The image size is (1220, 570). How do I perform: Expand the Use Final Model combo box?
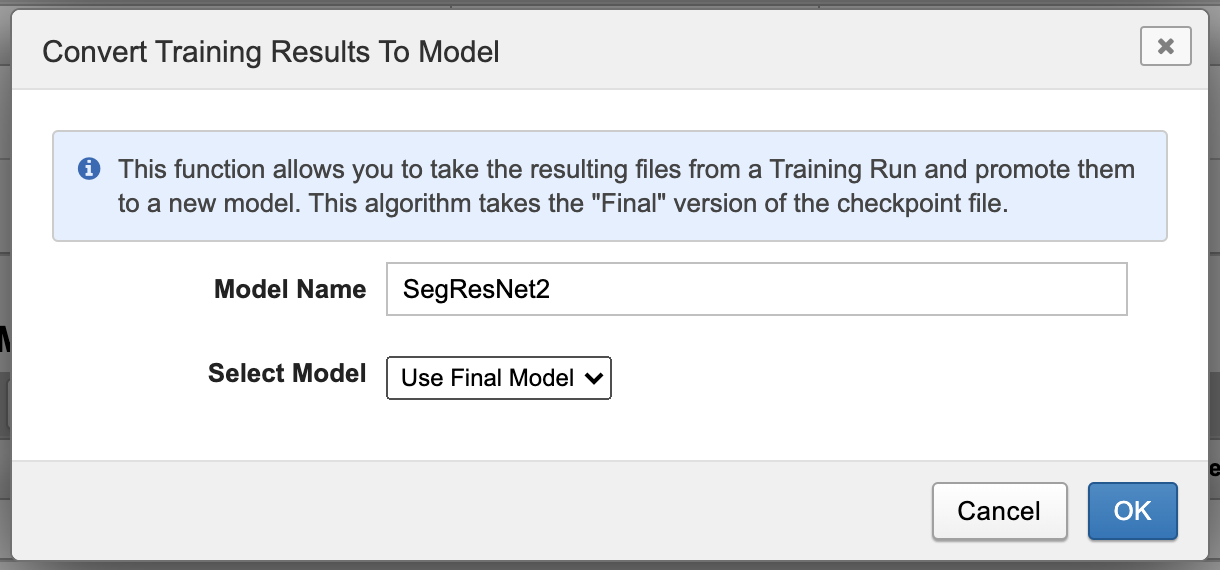click(x=498, y=378)
